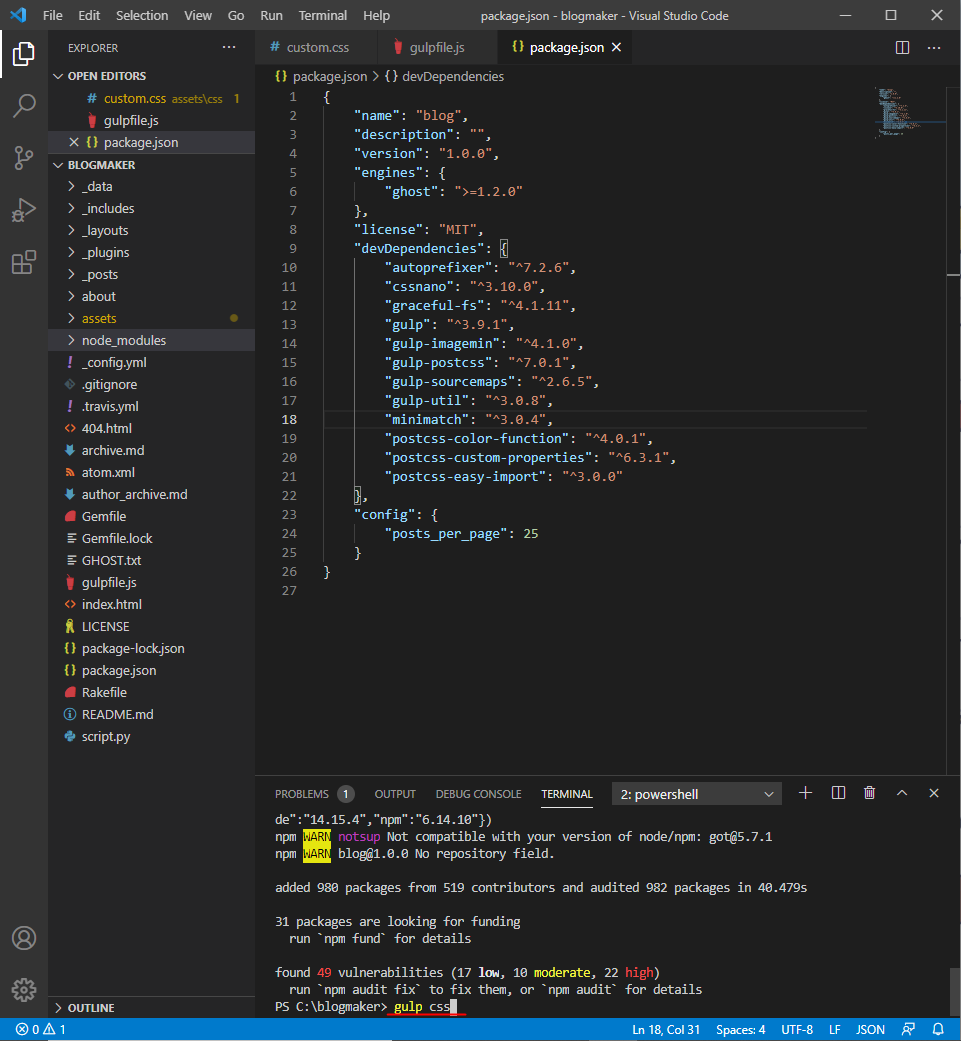
Task: Open the Explorer view in activity bar
Action: (24, 54)
